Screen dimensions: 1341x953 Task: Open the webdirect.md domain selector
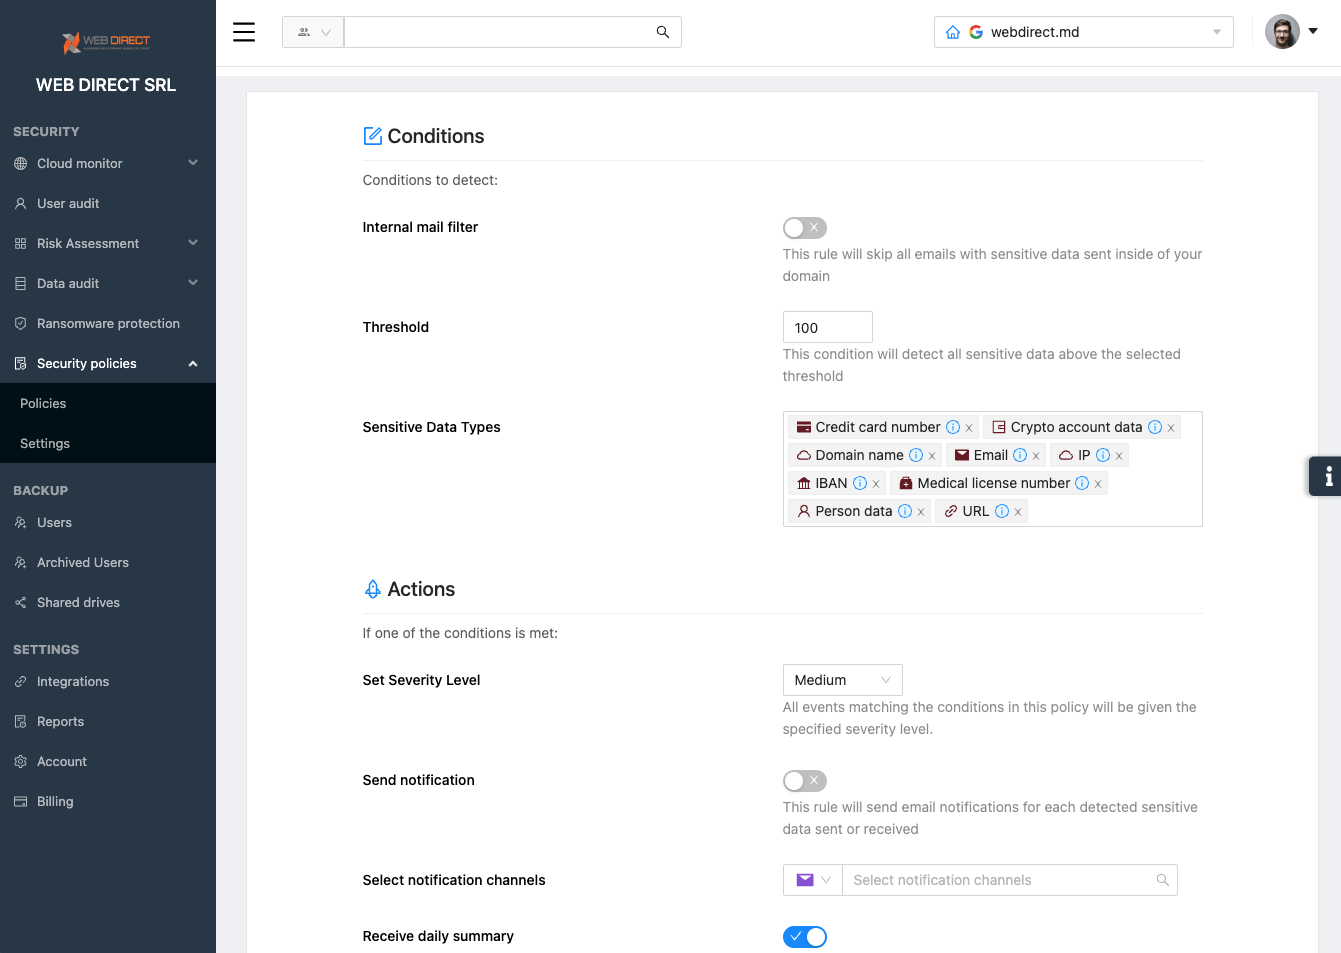(1084, 32)
